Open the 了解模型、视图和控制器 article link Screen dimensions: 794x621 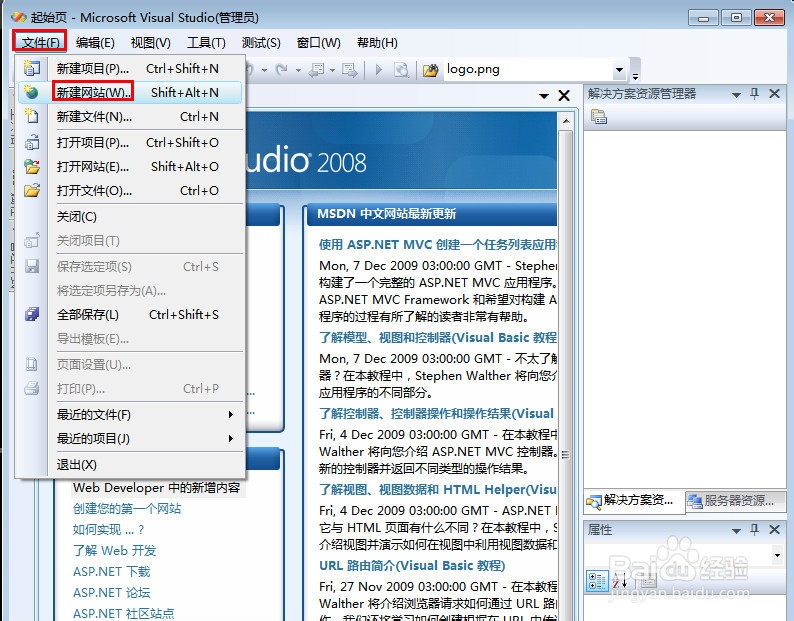pyautogui.click(x=437, y=337)
